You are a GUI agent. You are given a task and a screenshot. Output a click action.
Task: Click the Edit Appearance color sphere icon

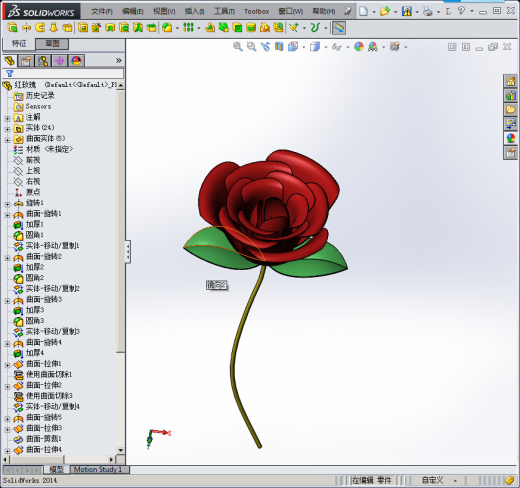359,47
